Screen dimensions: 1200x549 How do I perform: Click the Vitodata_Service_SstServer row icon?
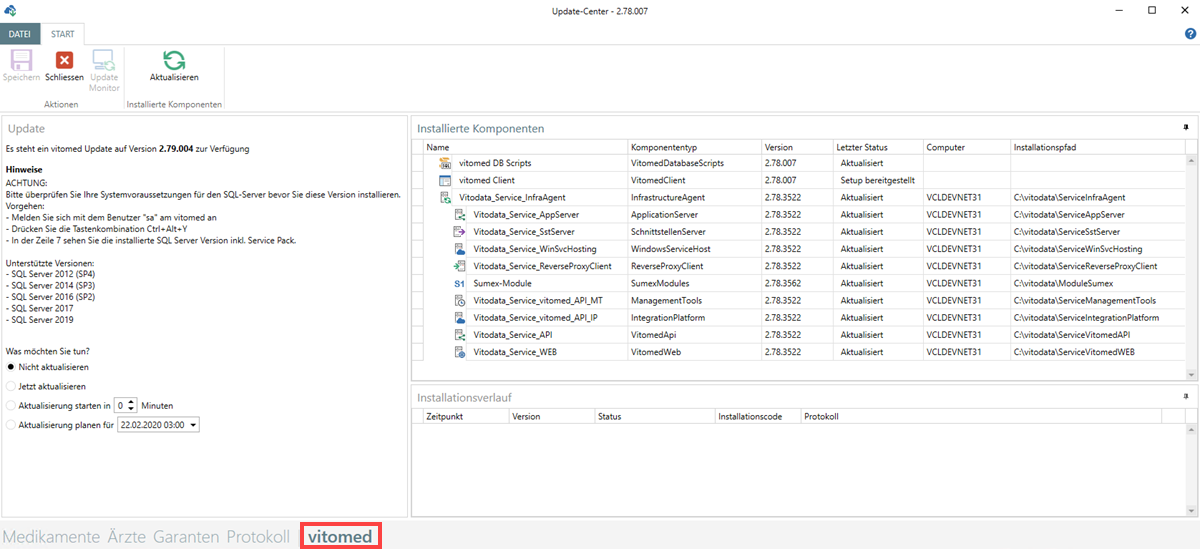click(x=460, y=232)
